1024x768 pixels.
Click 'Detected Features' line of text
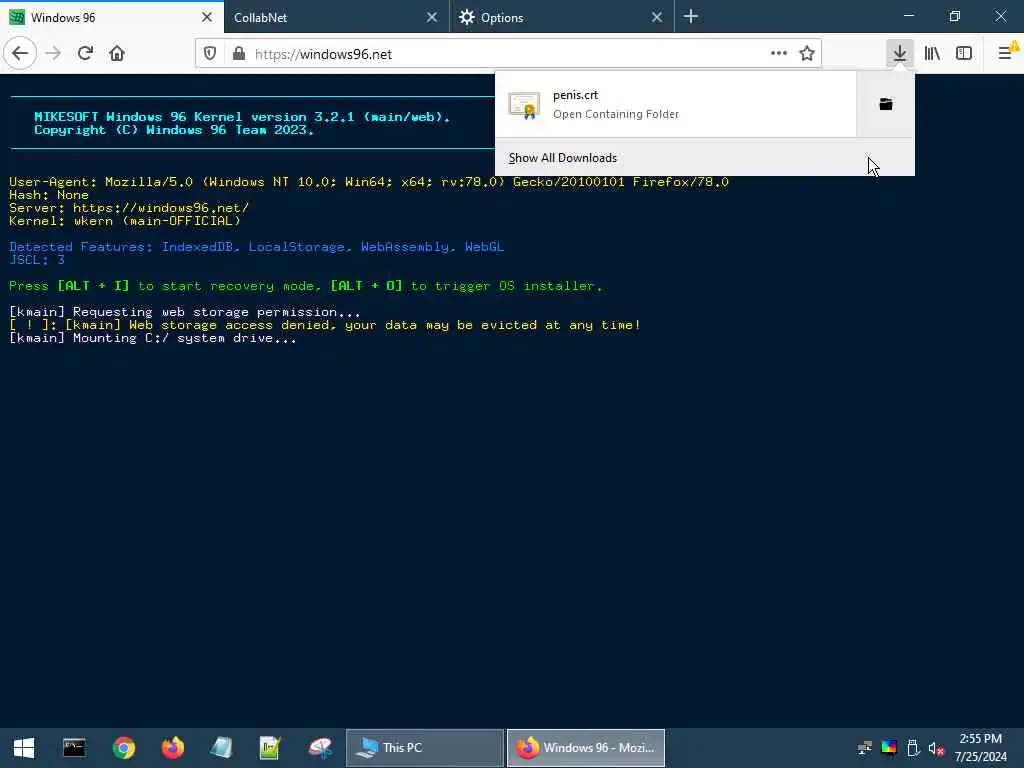[x=257, y=247]
